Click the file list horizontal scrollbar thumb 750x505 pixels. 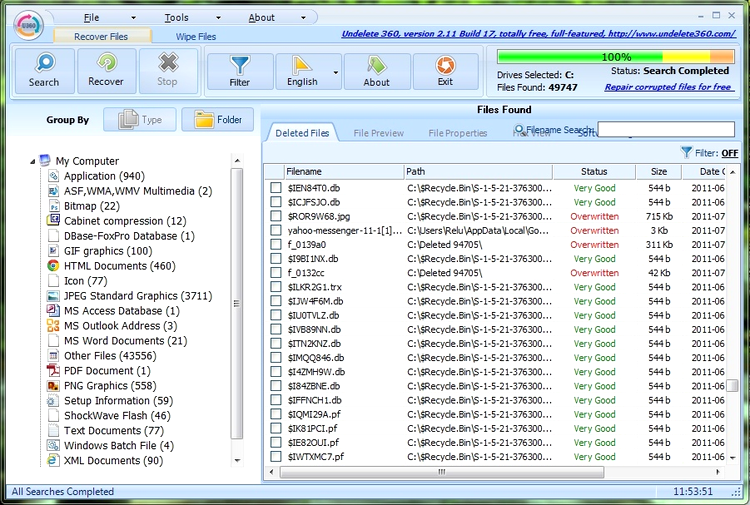[x=442, y=472]
